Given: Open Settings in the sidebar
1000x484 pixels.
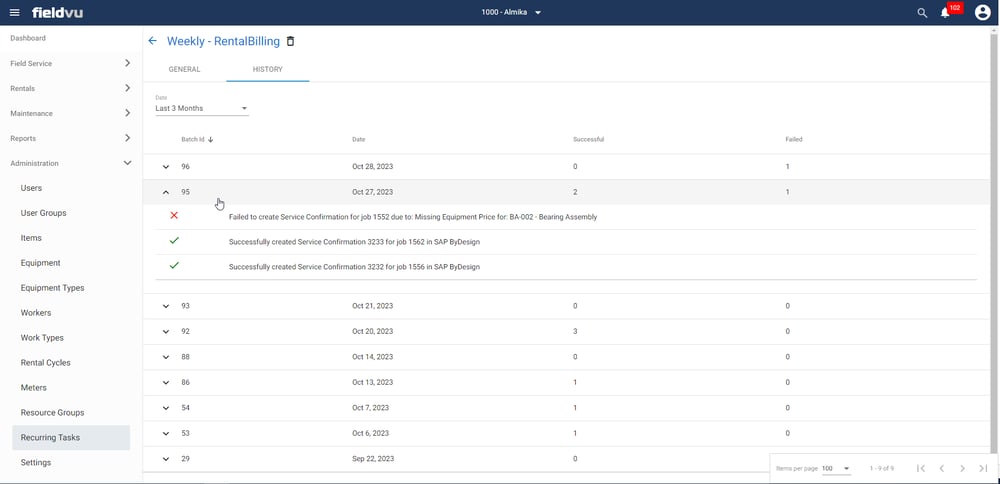Looking at the screenshot, I should (x=36, y=462).
